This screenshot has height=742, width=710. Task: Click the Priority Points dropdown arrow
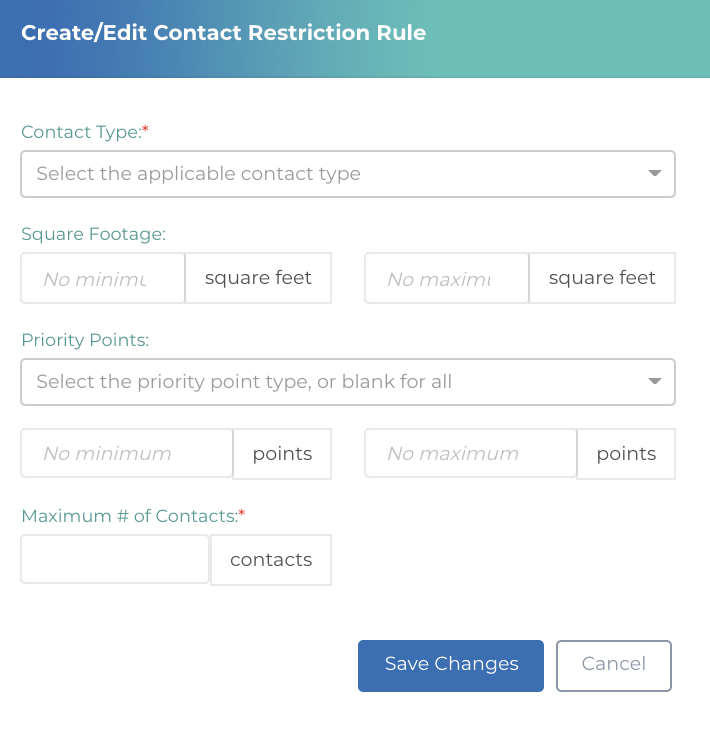click(655, 382)
